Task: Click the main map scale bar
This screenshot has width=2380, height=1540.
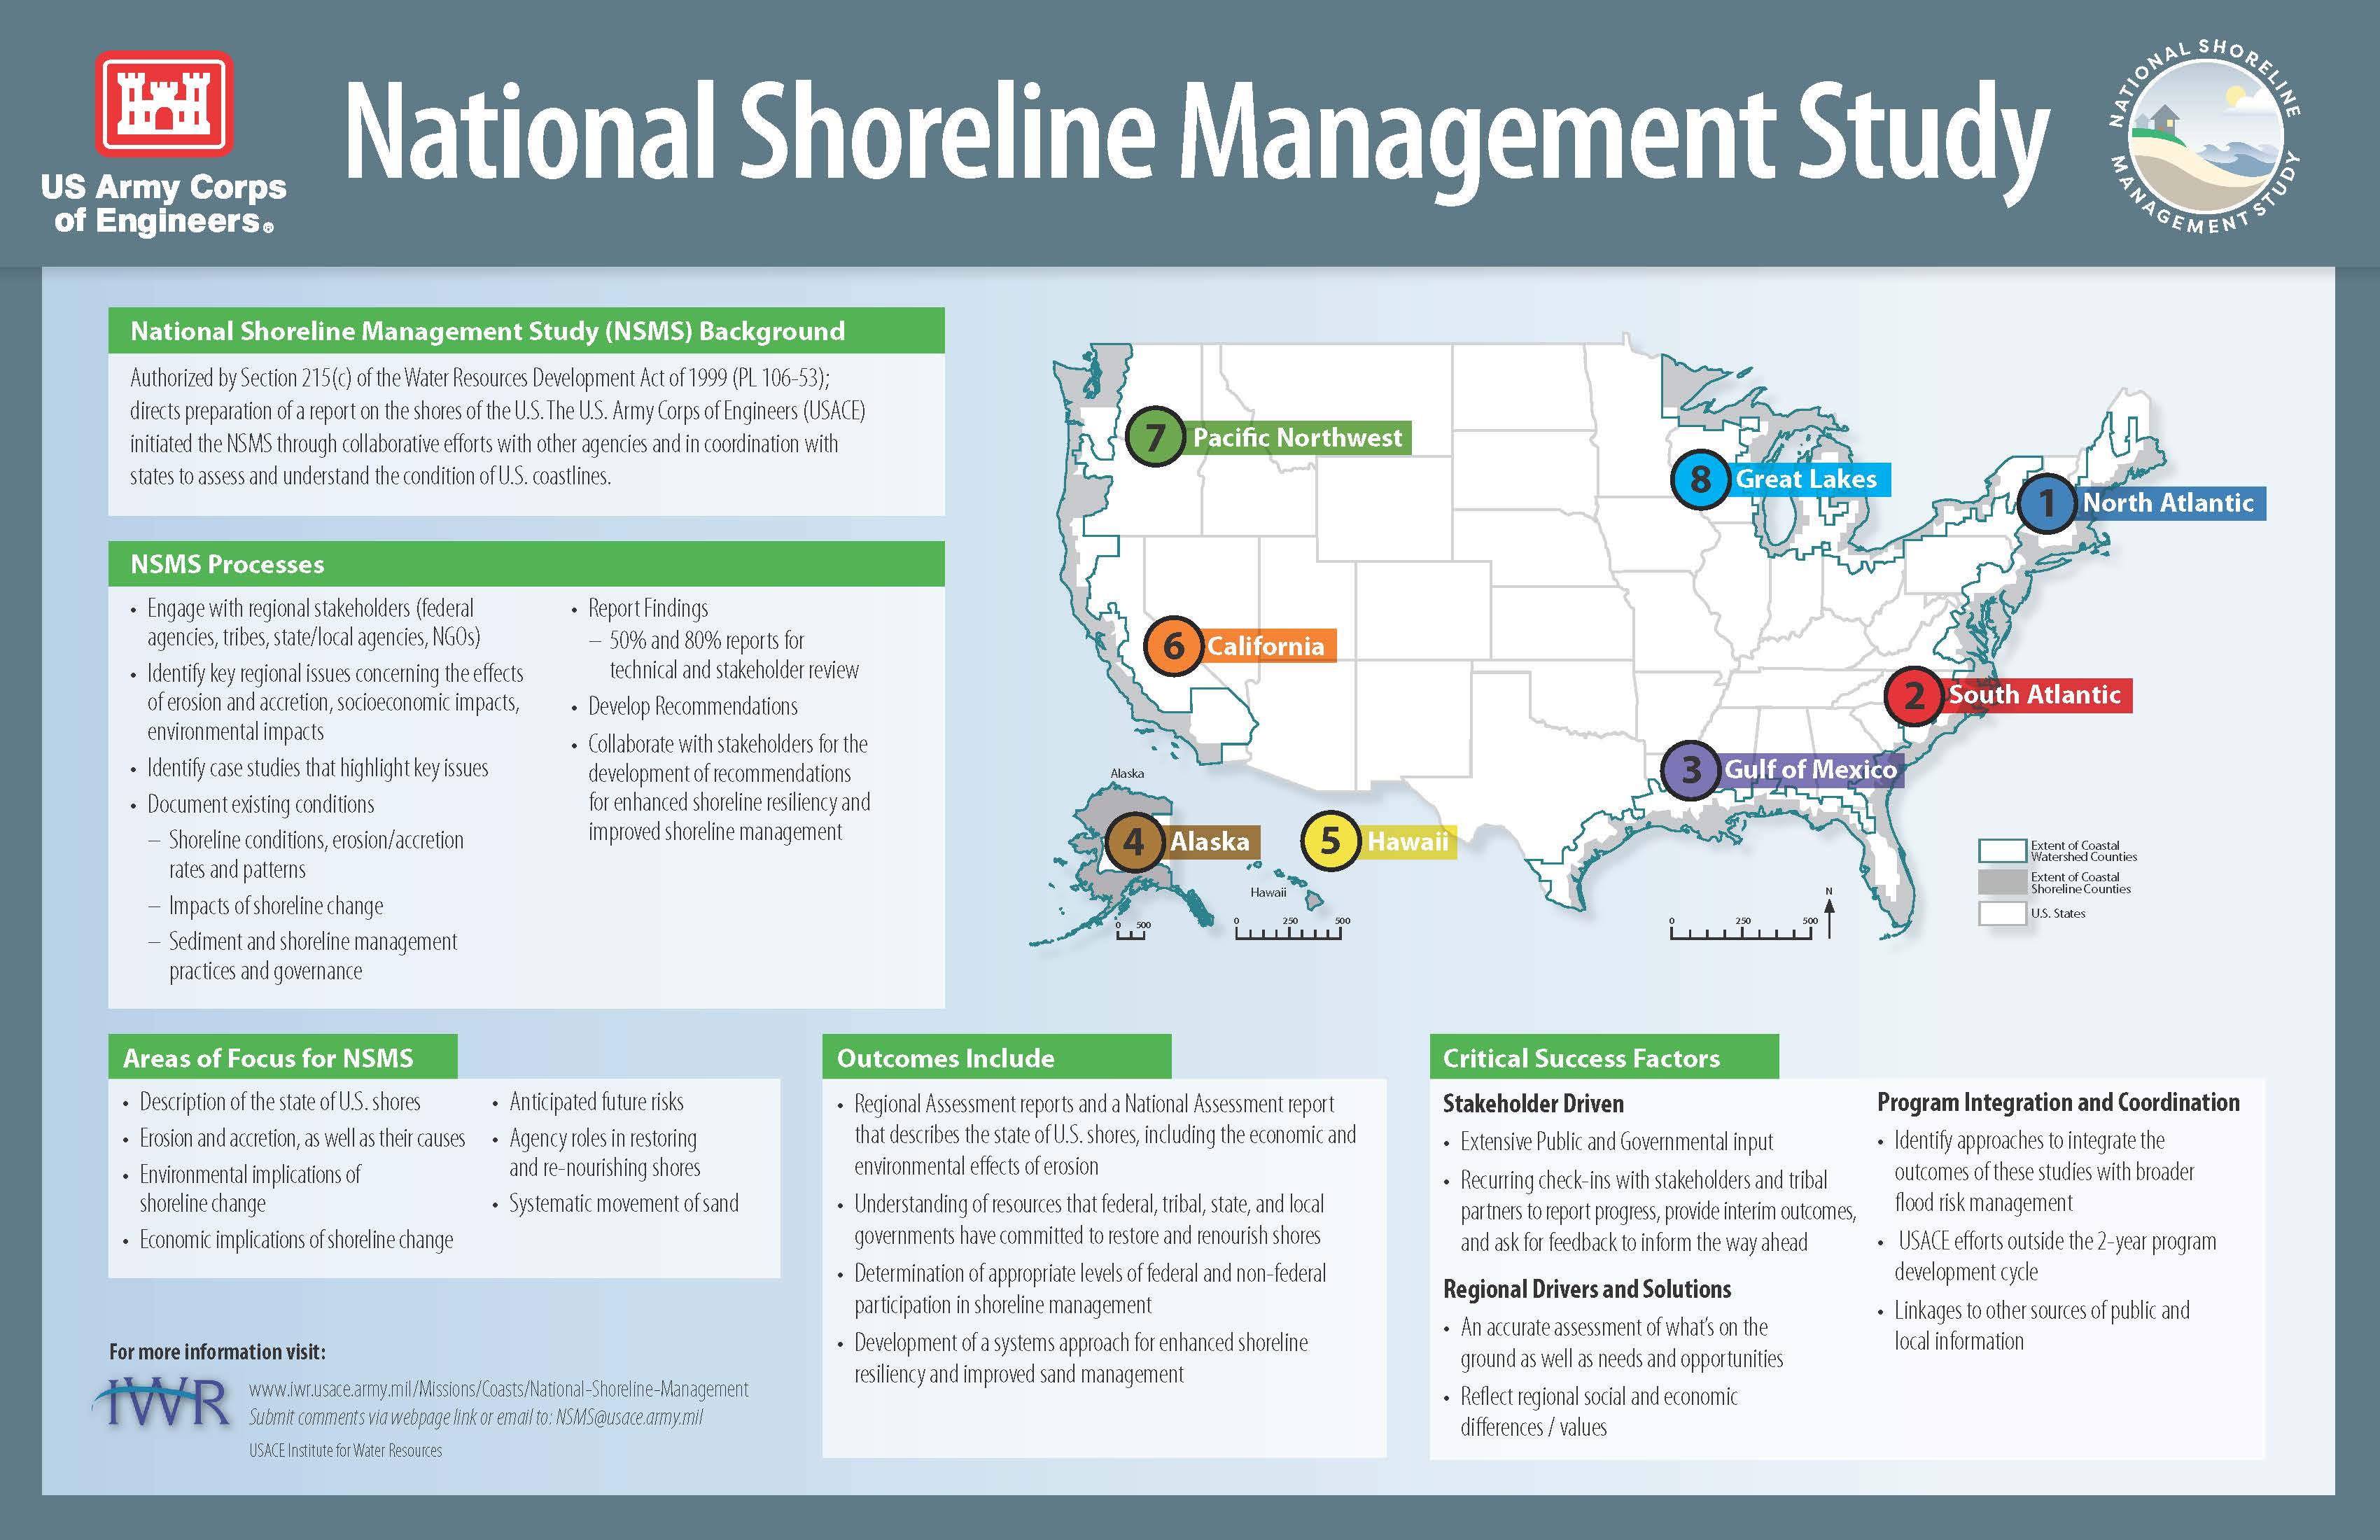Action: tap(1741, 929)
